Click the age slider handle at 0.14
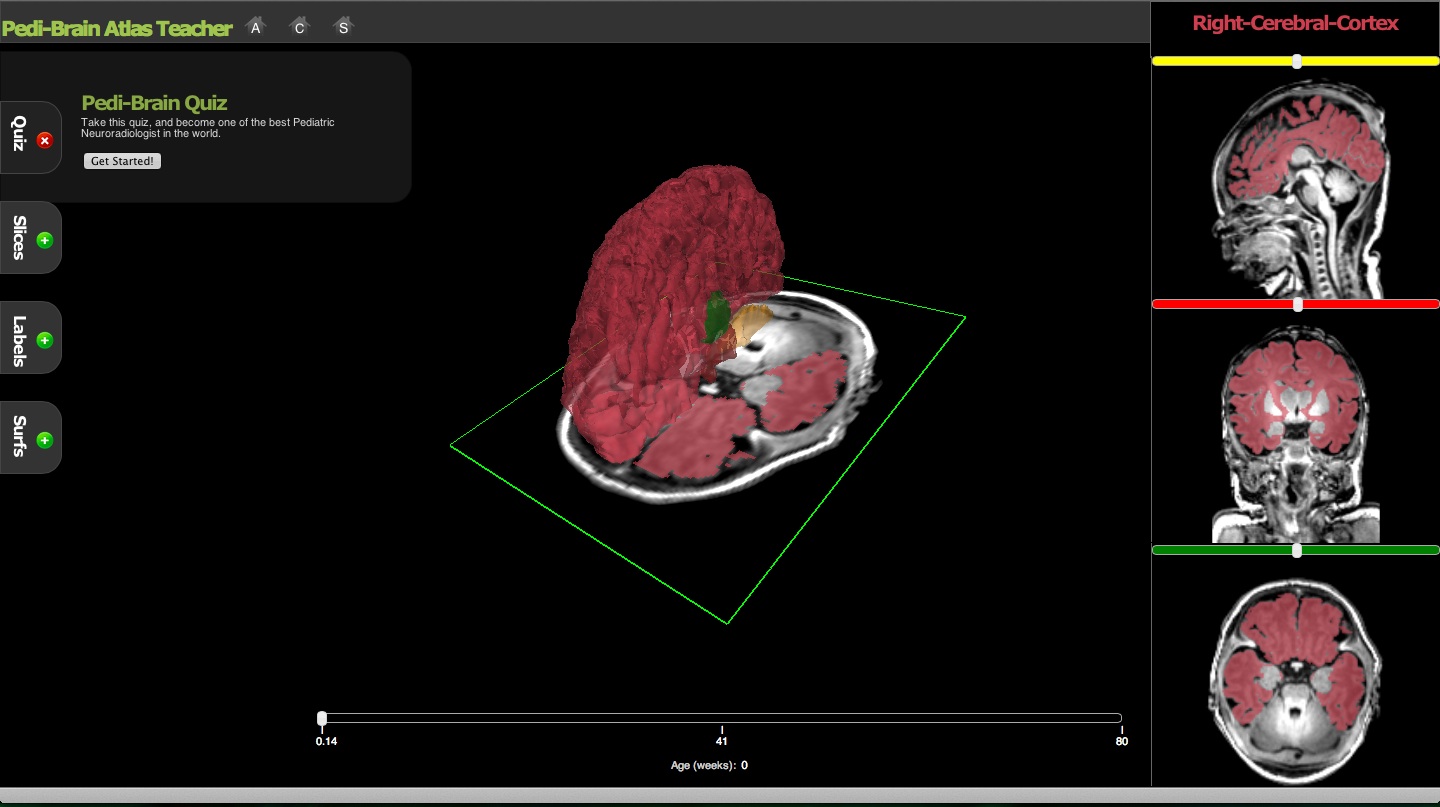 (322, 718)
